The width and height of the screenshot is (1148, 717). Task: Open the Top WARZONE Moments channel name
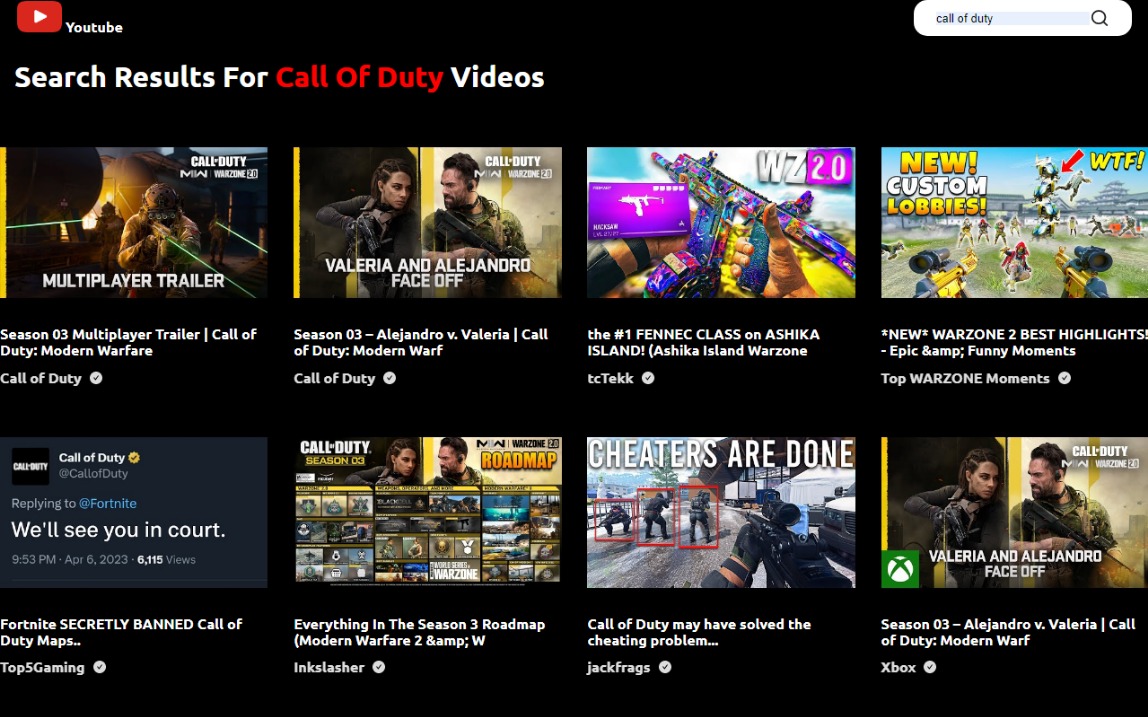(x=965, y=379)
